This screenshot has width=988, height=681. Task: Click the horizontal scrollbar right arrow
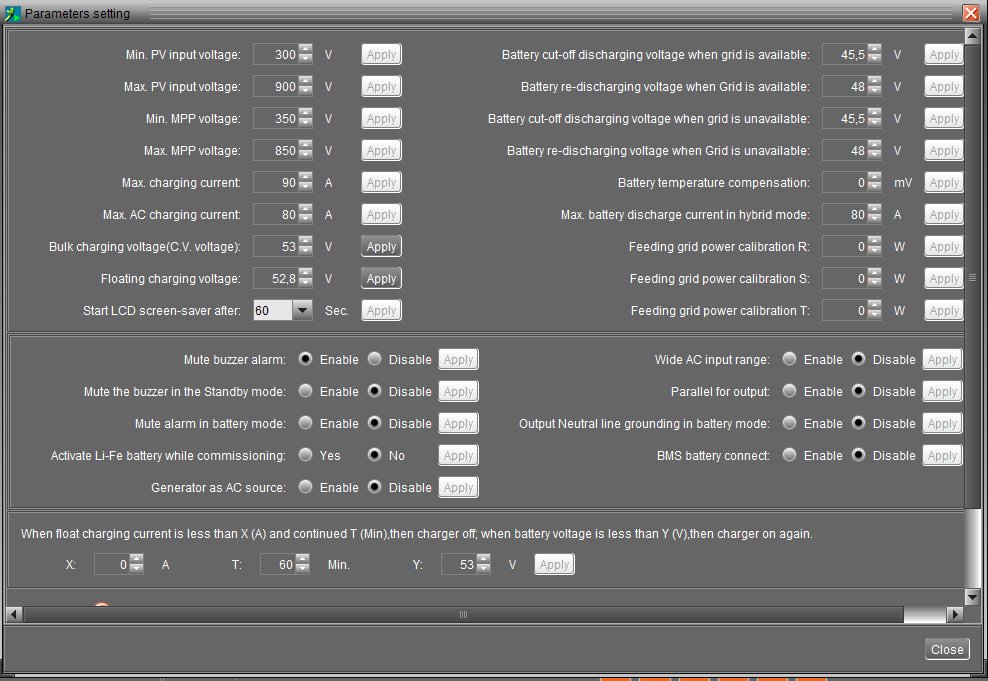point(955,614)
